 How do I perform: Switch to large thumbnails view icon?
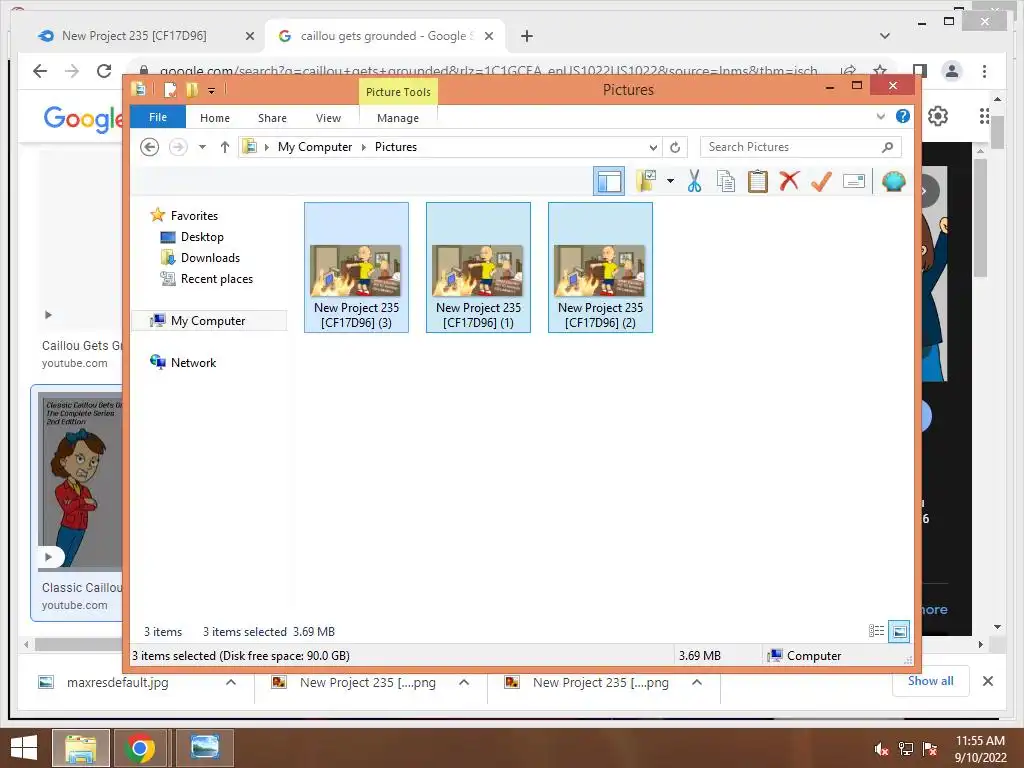(x=899, y=631)
